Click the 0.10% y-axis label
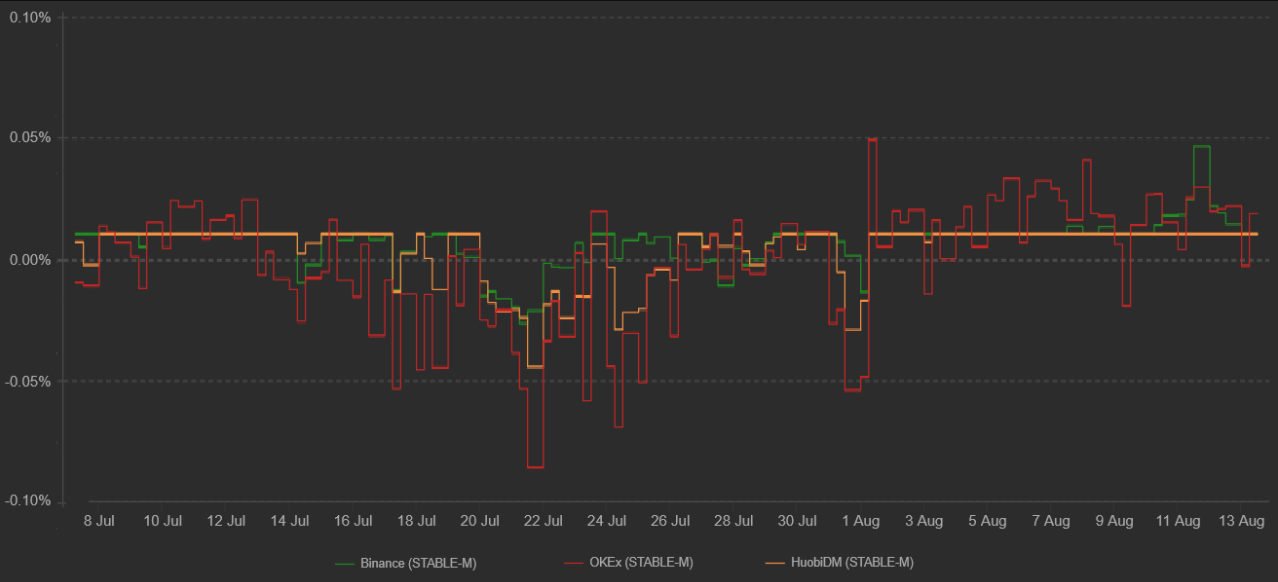This screenshot has width=1278, height=582. tap(29, 17)
